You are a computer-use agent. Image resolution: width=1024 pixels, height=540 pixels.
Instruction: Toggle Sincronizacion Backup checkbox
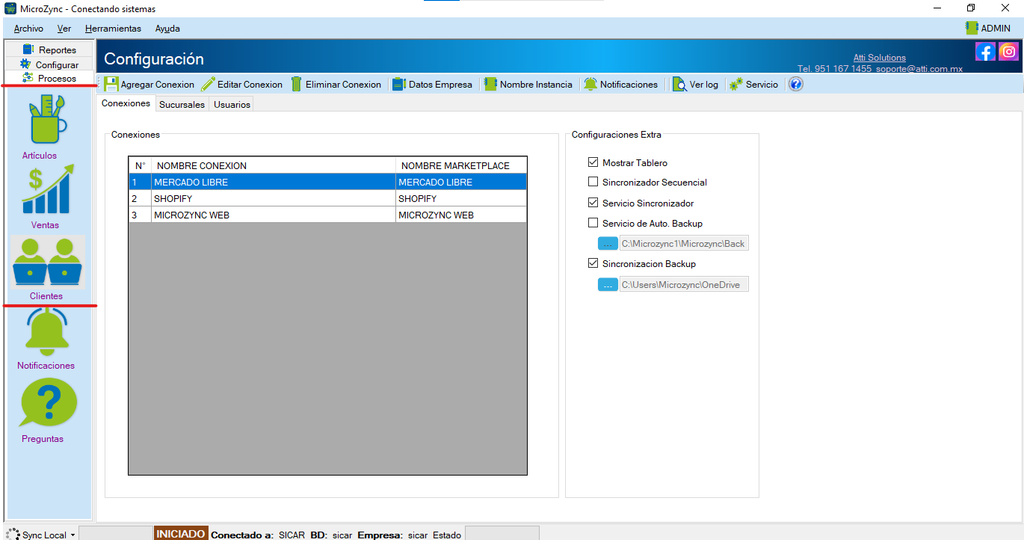pos(593,263)
